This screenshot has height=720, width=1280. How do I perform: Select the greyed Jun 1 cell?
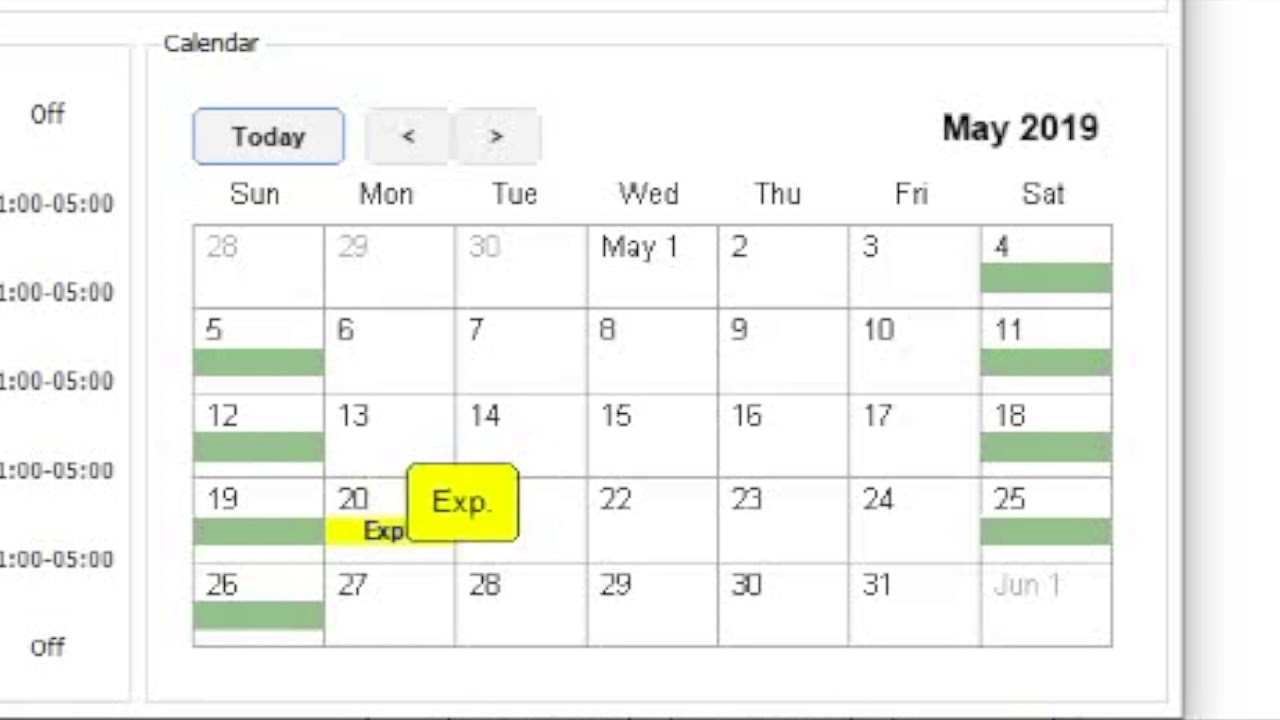1046,605
